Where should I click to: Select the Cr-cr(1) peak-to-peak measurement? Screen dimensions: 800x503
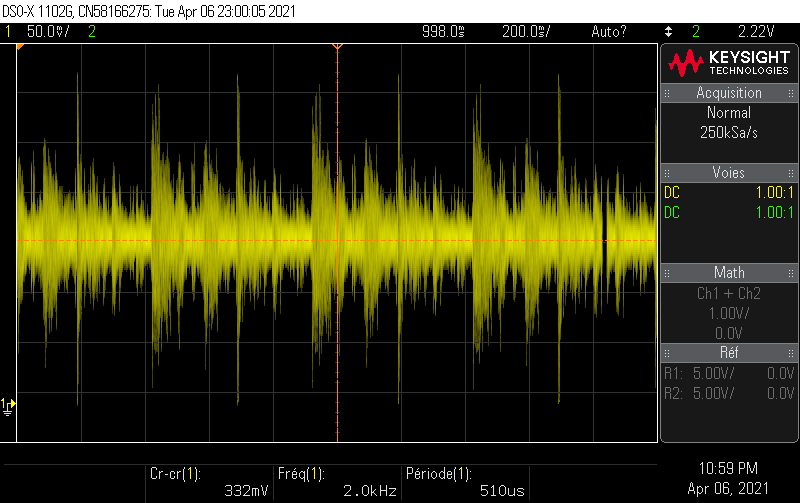pos(207,482)
